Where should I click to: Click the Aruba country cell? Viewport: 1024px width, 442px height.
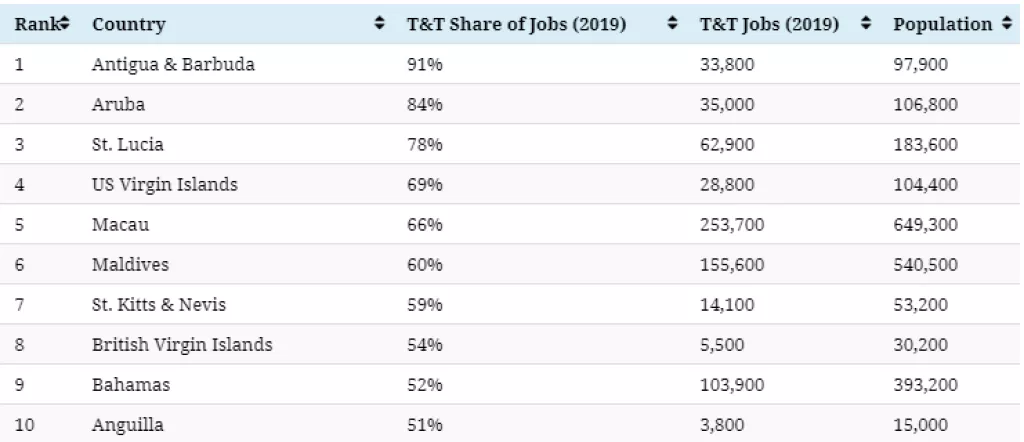point(118,104)
